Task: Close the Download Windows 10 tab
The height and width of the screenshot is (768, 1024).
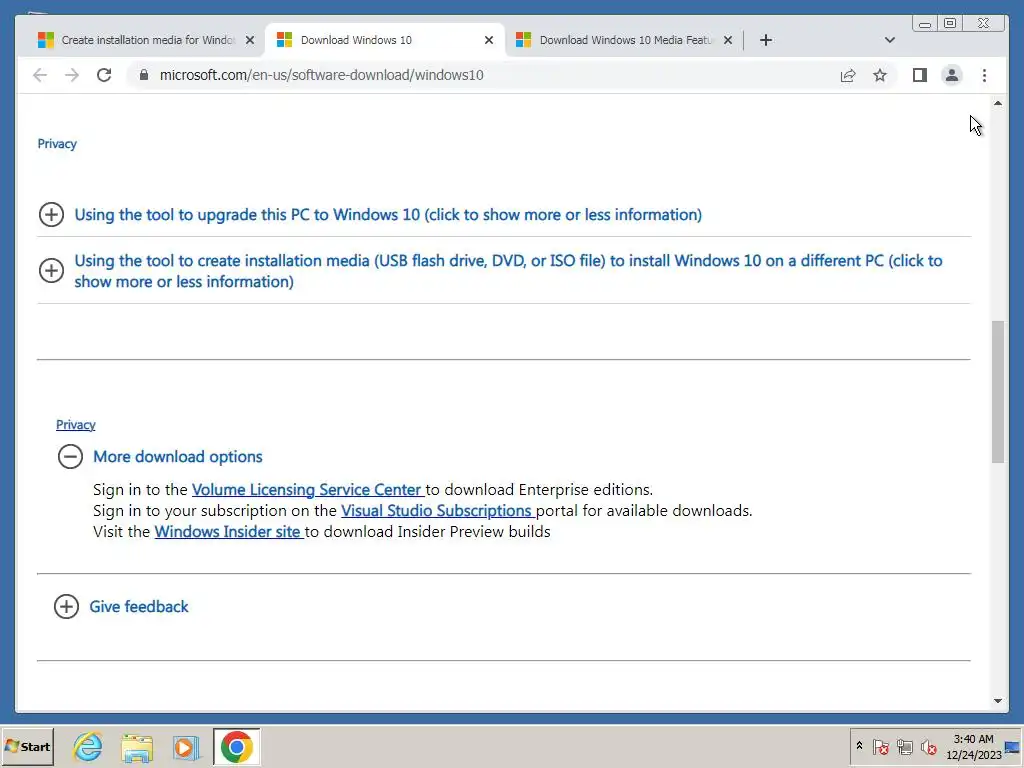Action: tap(488, 40)
